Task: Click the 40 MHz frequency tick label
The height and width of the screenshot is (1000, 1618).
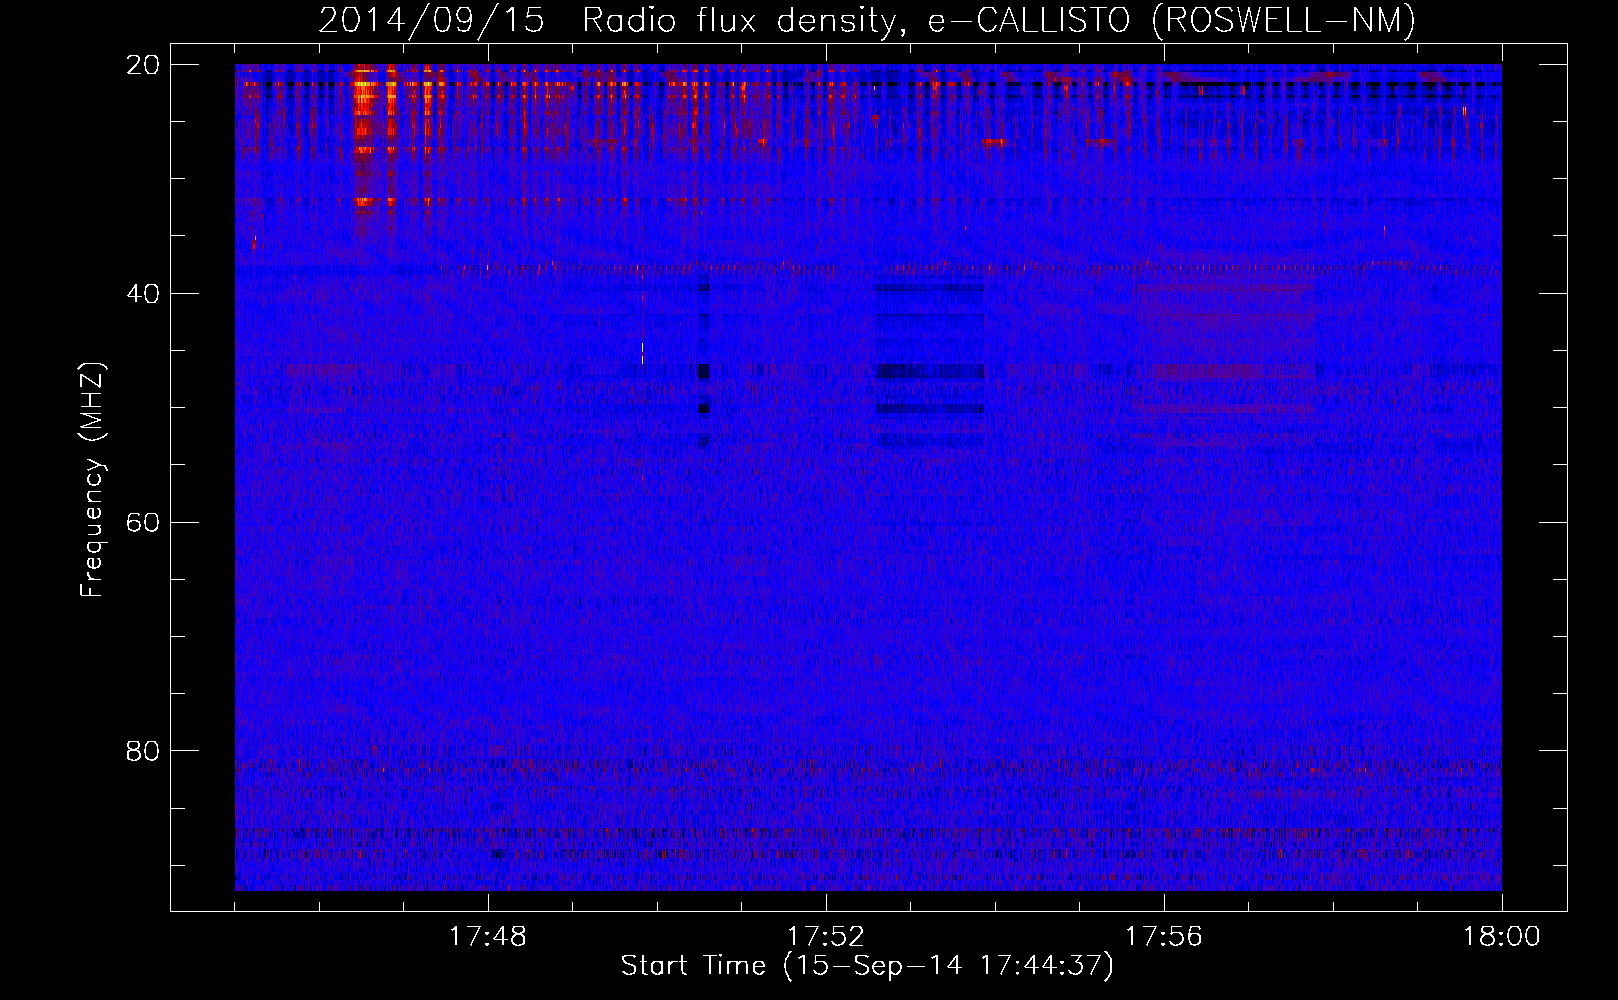Action: pyautogui.click(x=143, y=294)
